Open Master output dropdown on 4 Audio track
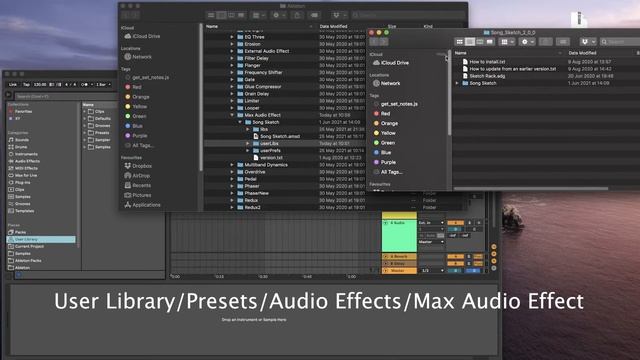 pyautogui.click(x=431, y=242)
